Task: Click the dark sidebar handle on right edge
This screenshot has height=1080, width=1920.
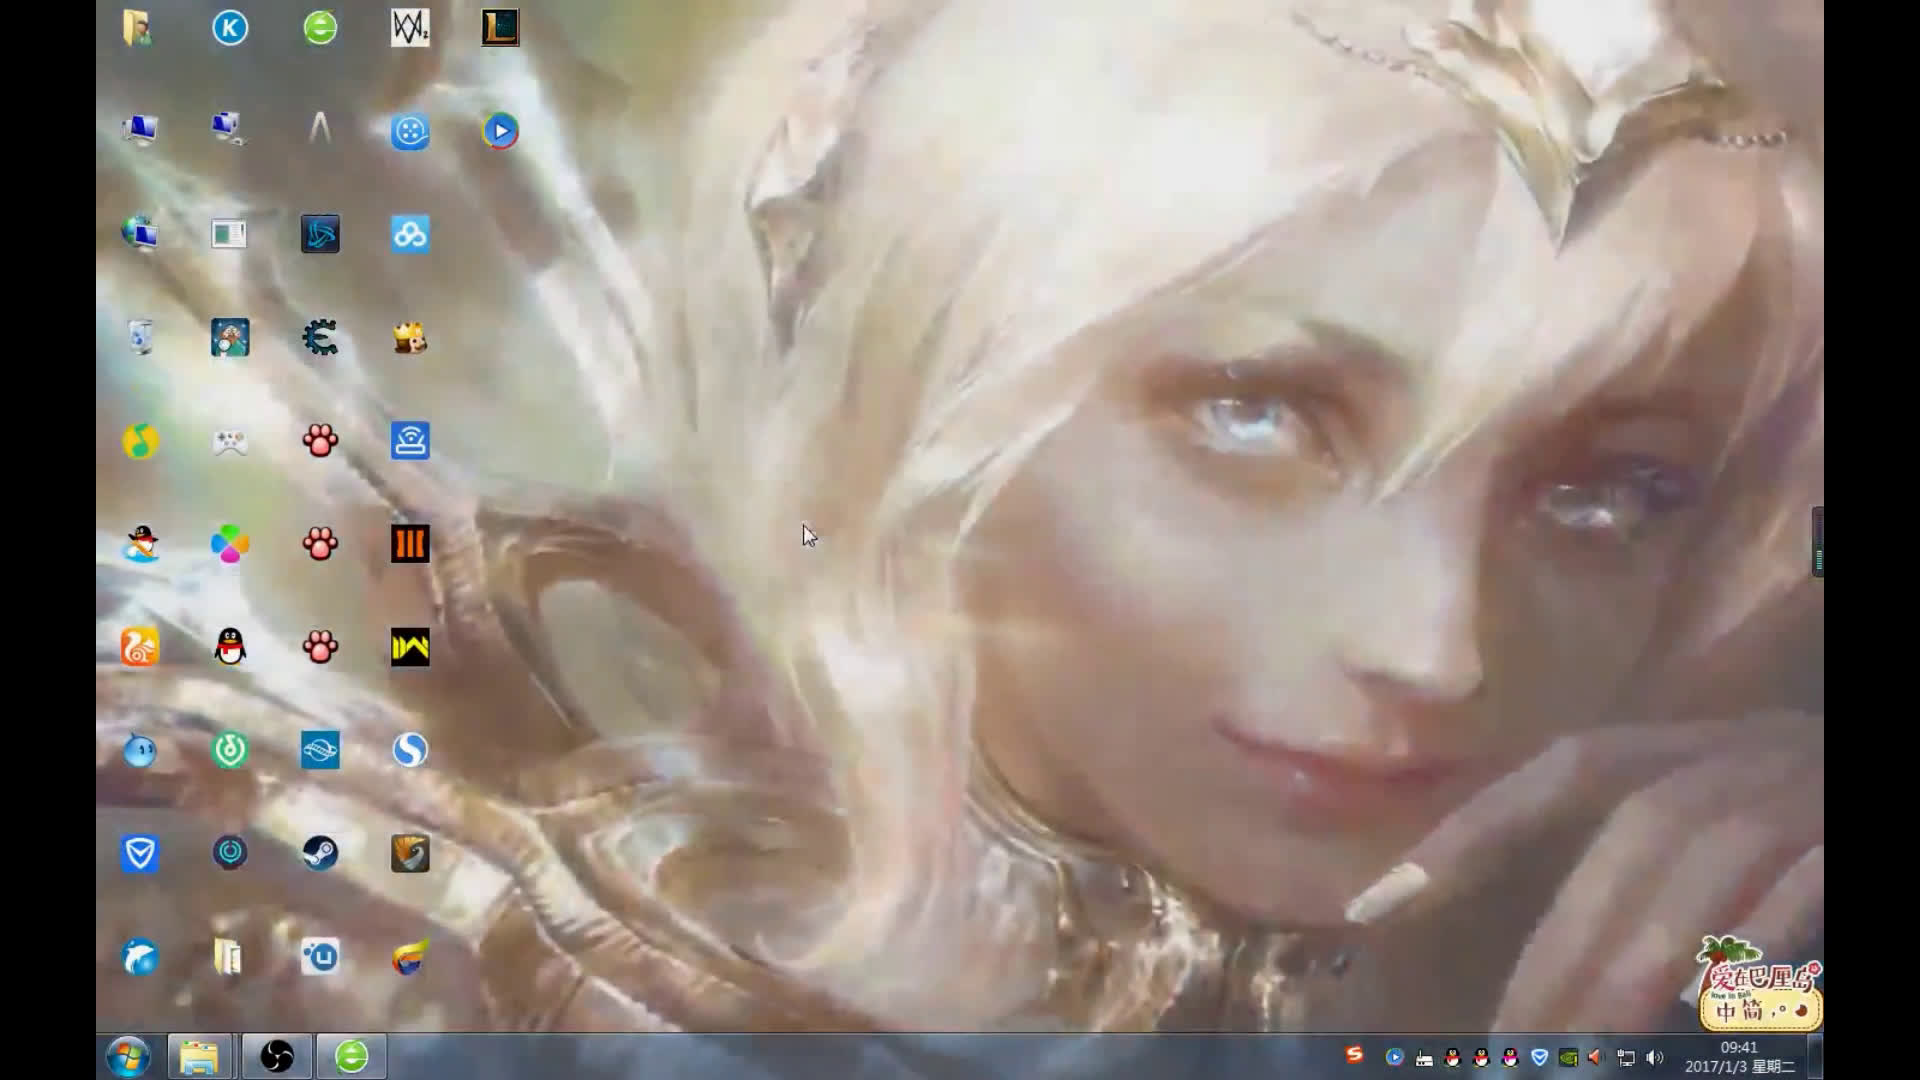Action: [1818, 541]
